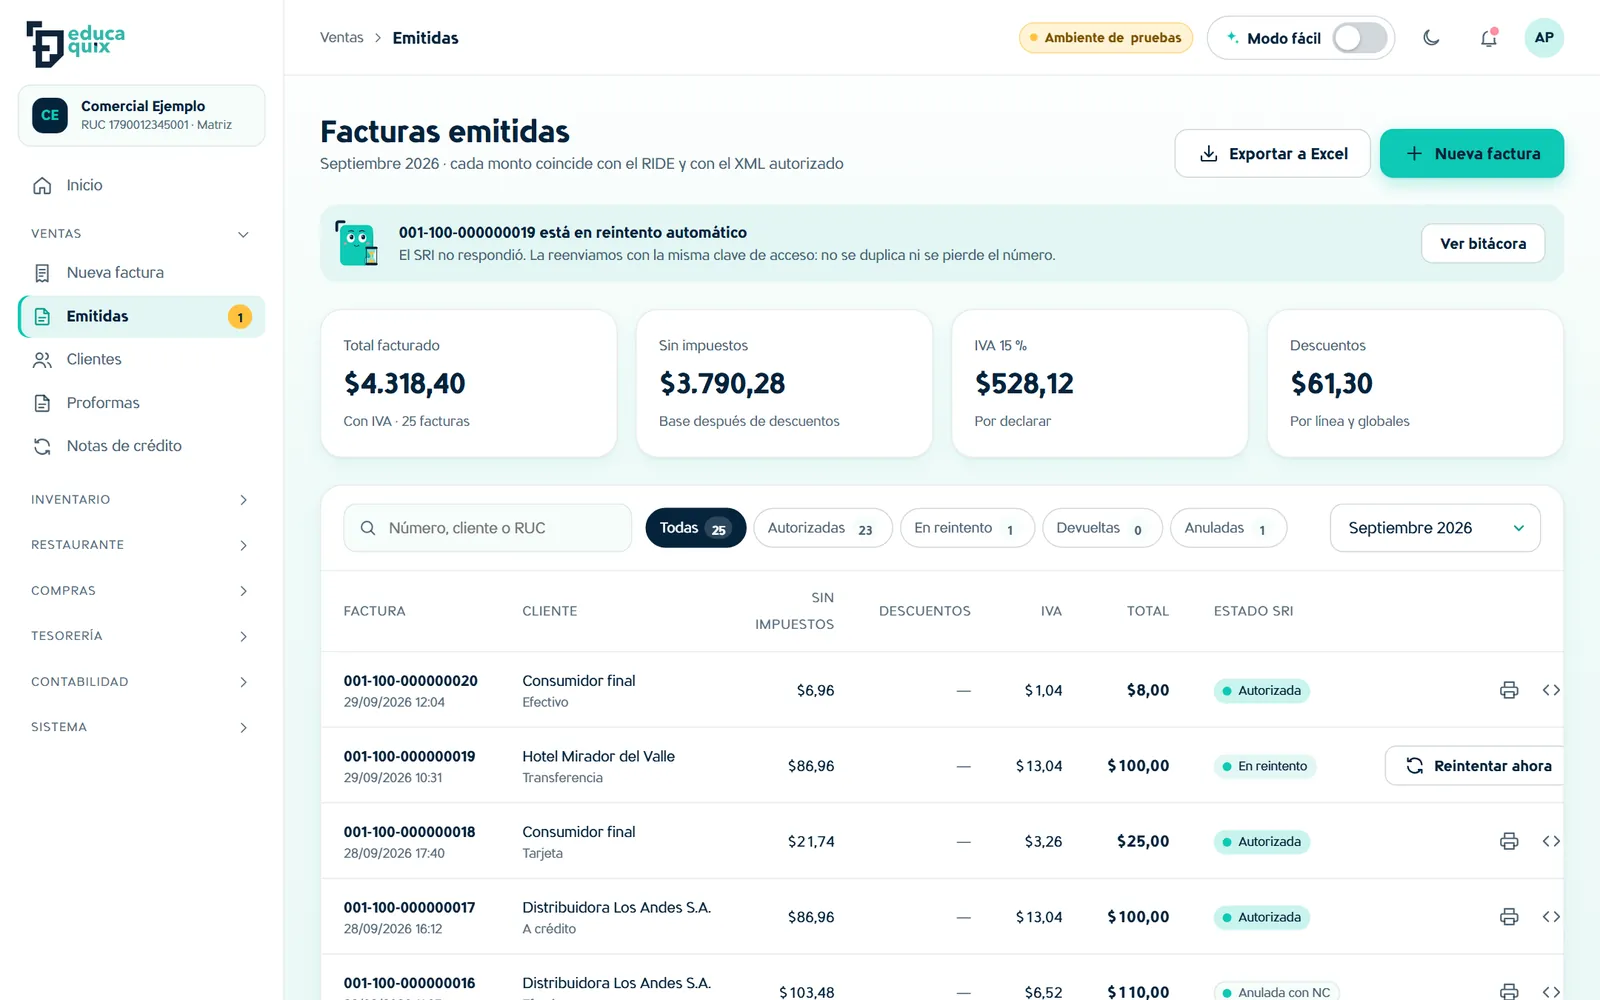1600x1000 pixels.
Task: View XML code of invoice 001-100-000000017
Action: (1551, 917)
